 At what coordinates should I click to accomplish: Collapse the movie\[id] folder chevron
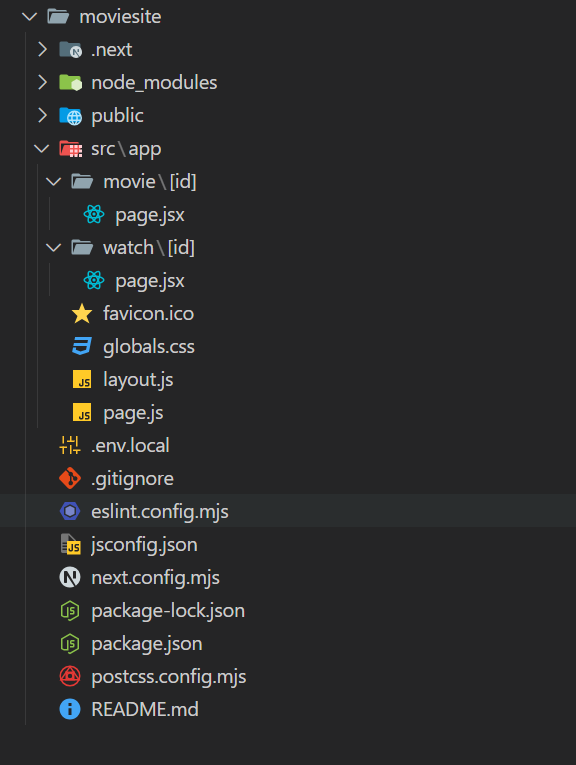54,181
